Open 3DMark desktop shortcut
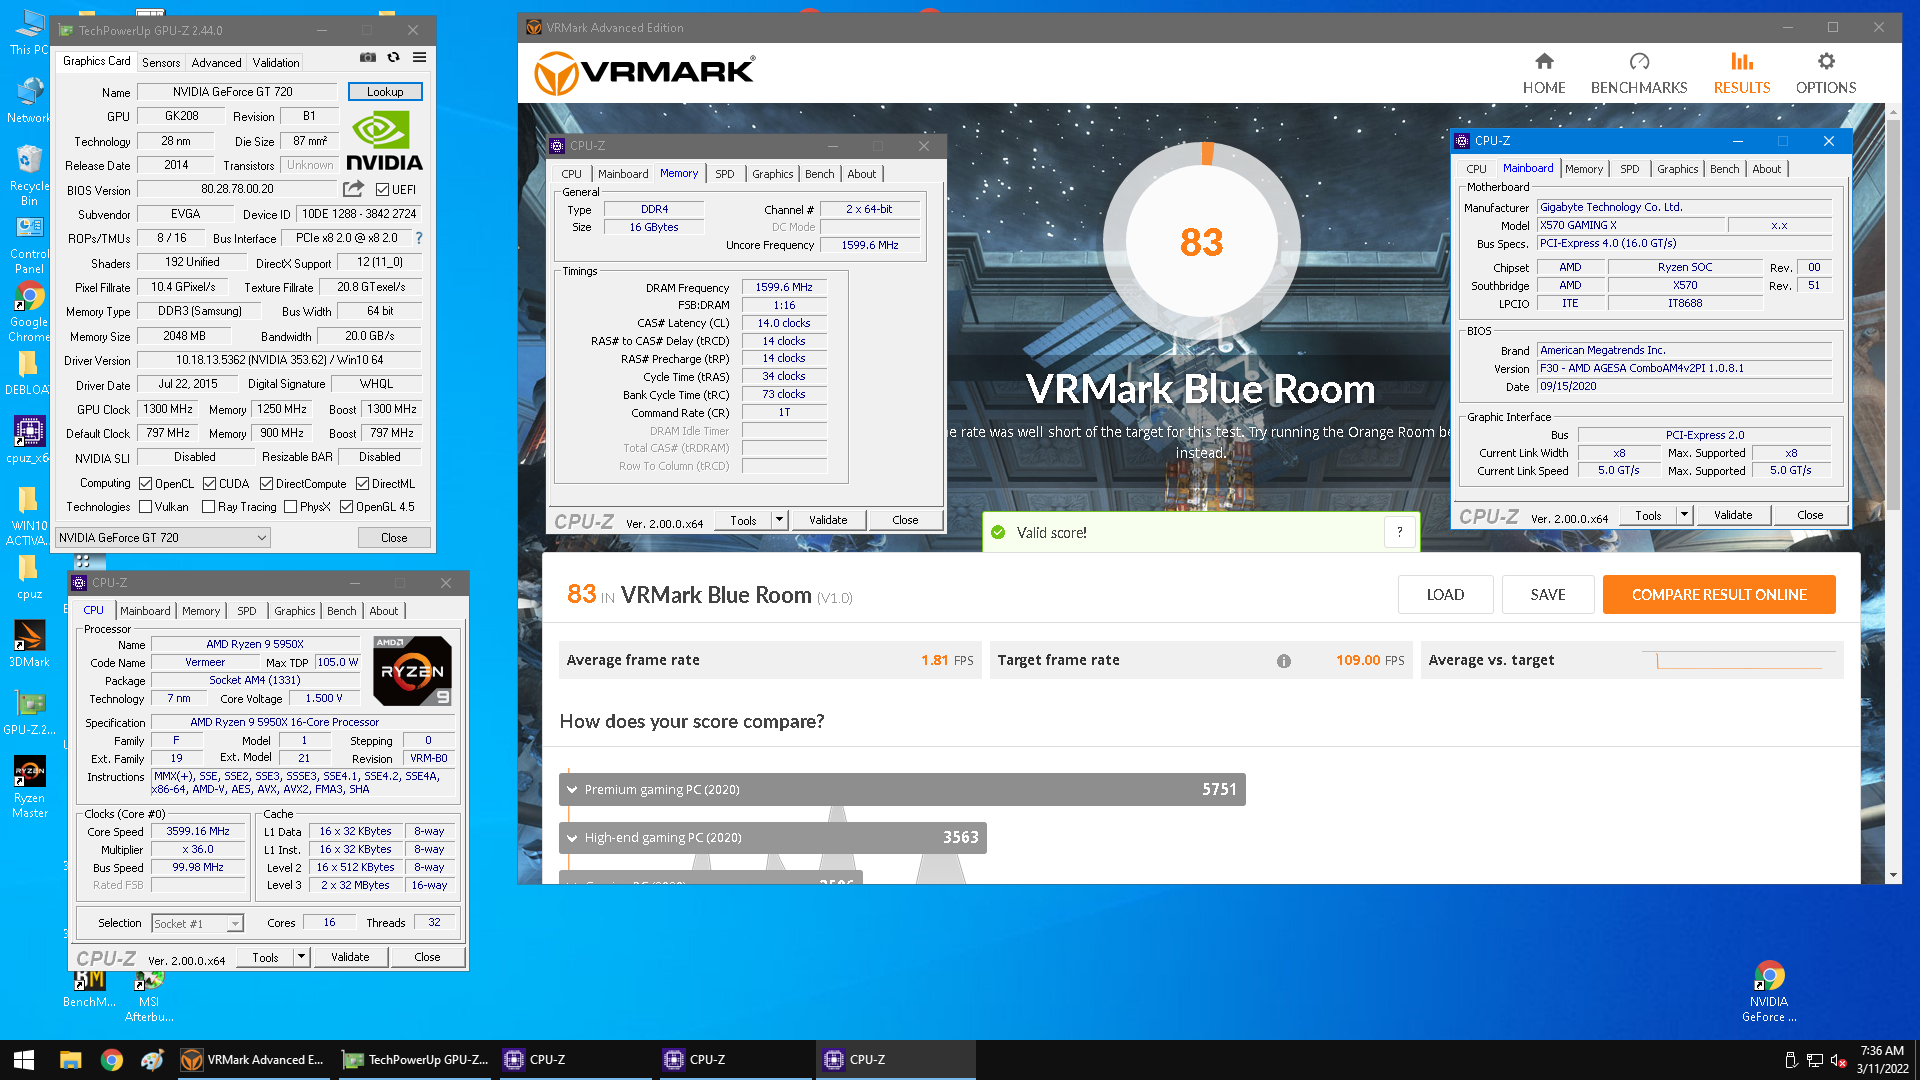Screen dimensions: 1920x1080 click(x=29, y=644)
